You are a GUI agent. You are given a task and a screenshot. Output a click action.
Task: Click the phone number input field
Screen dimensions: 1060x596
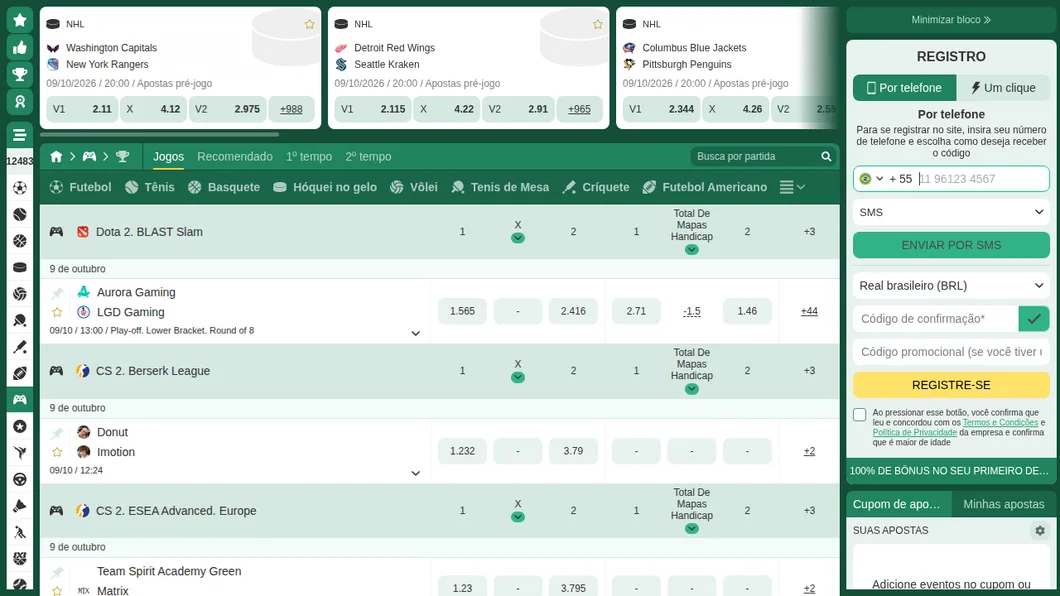click(x=983, y=179)
